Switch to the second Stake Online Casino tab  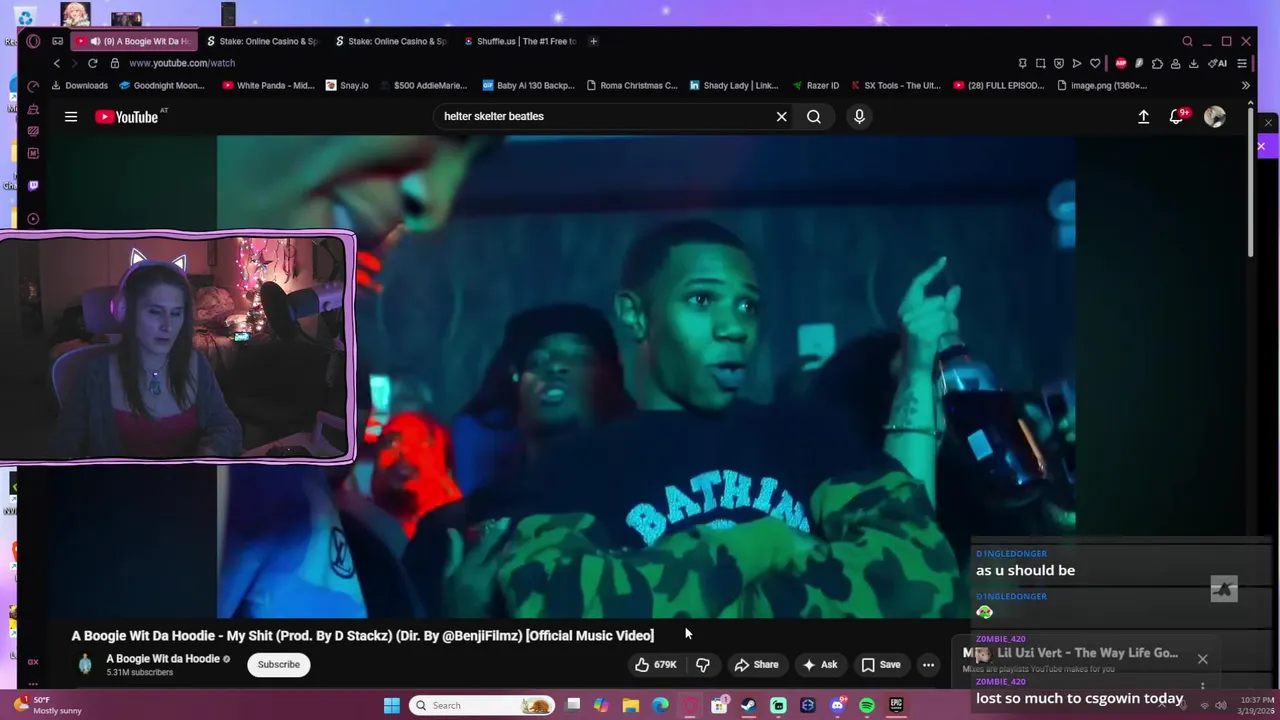(x=391, y=41)
